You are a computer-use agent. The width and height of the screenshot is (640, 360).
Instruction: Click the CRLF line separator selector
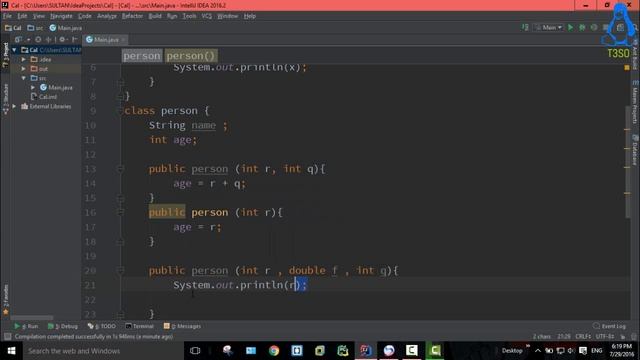coord(583,337)
